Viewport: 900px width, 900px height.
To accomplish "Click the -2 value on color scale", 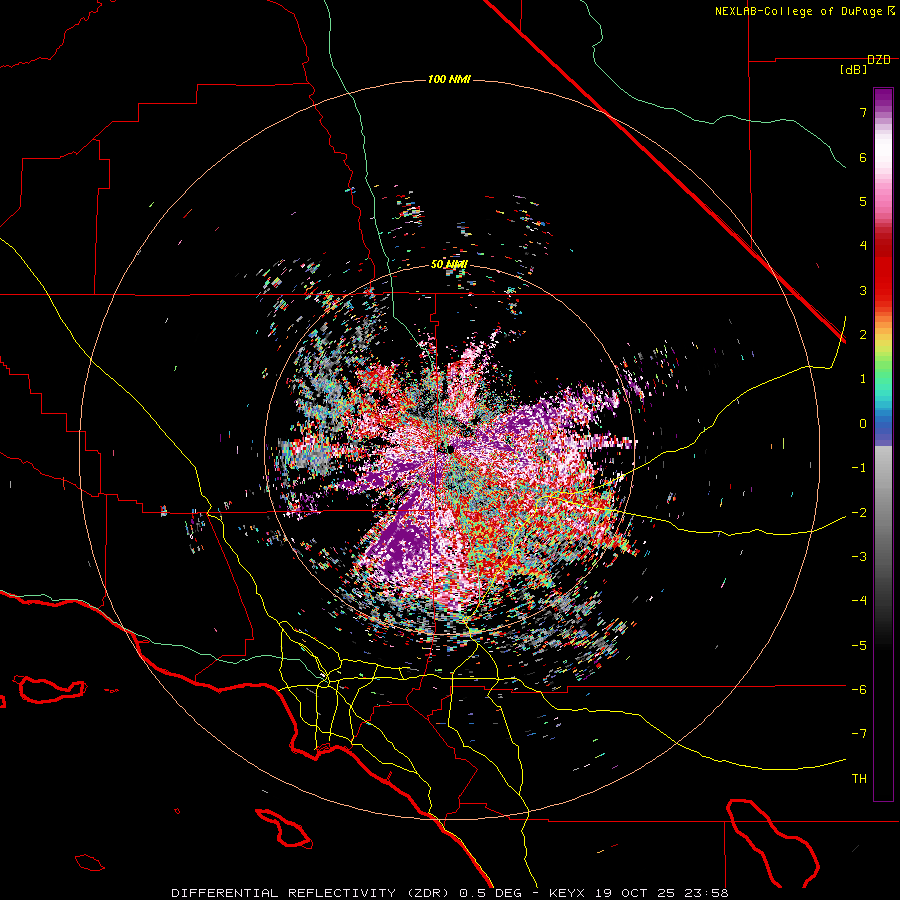I will [x=859, y=512].
